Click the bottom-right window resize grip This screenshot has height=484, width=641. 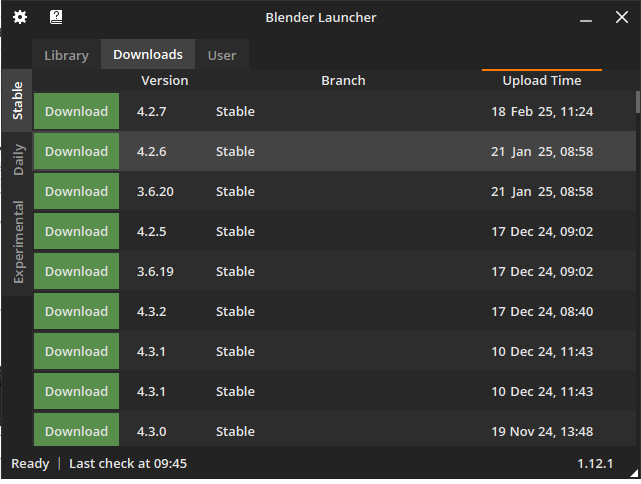tap(634, 473)
